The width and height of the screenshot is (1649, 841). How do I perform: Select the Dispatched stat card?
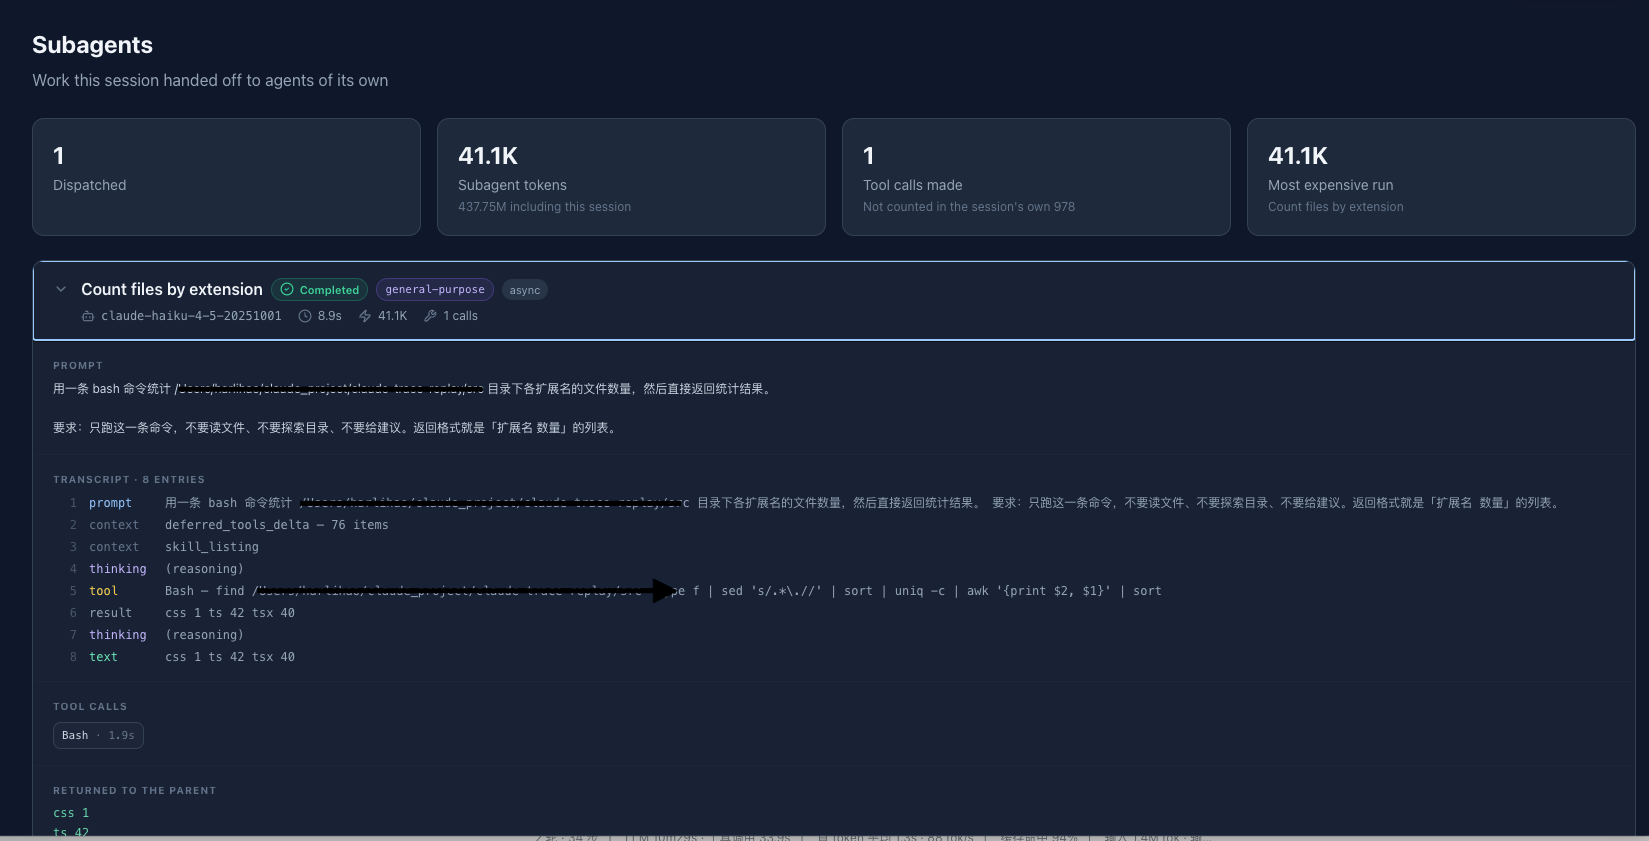click(x=227, y=177)
